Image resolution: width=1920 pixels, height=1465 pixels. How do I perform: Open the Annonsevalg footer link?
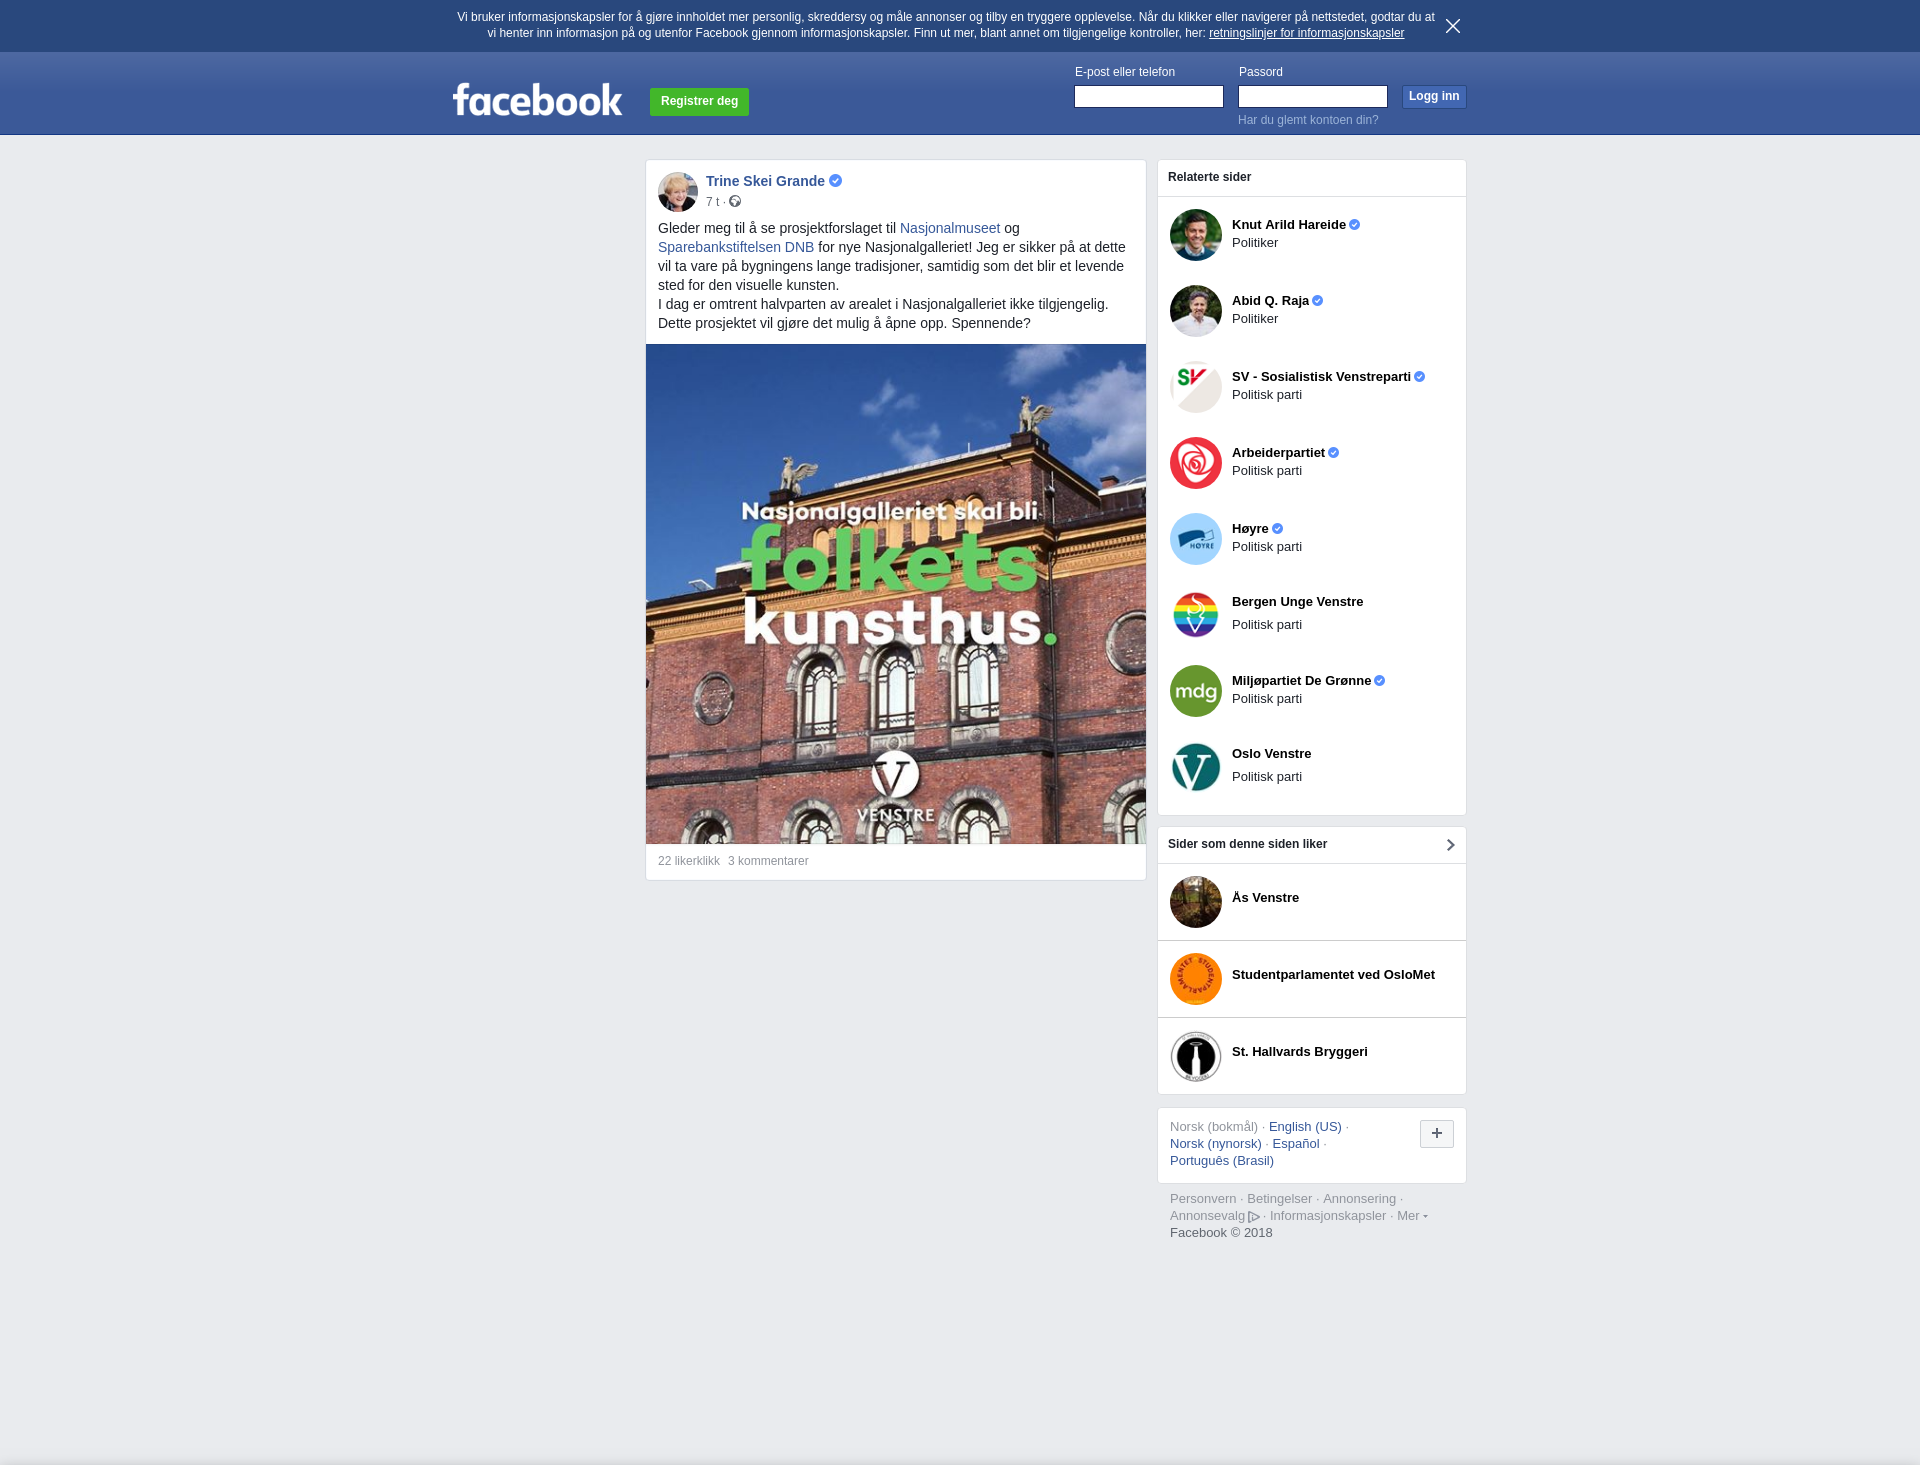point(1207,1216)
